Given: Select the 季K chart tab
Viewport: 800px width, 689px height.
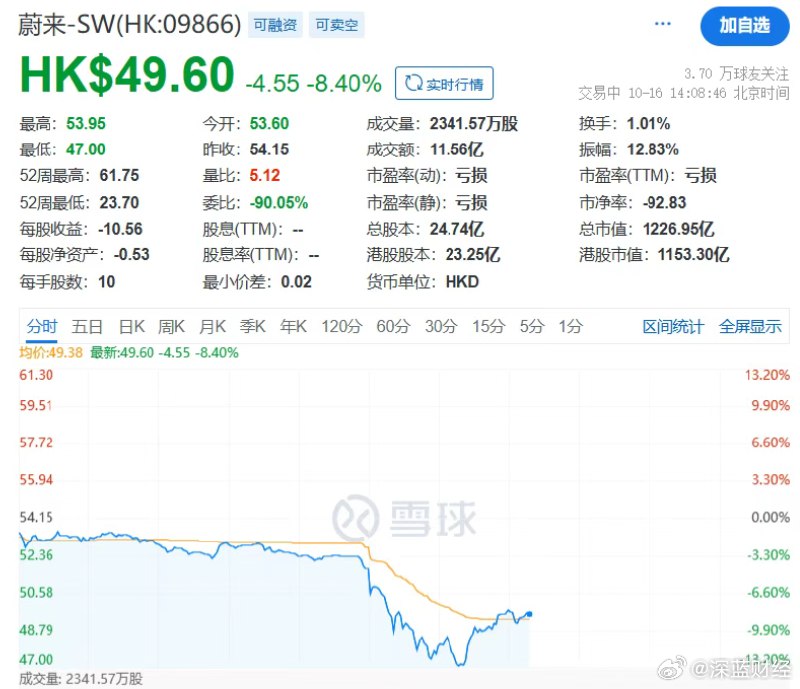Looking at the screenshot, I should [x=253, y=326].
